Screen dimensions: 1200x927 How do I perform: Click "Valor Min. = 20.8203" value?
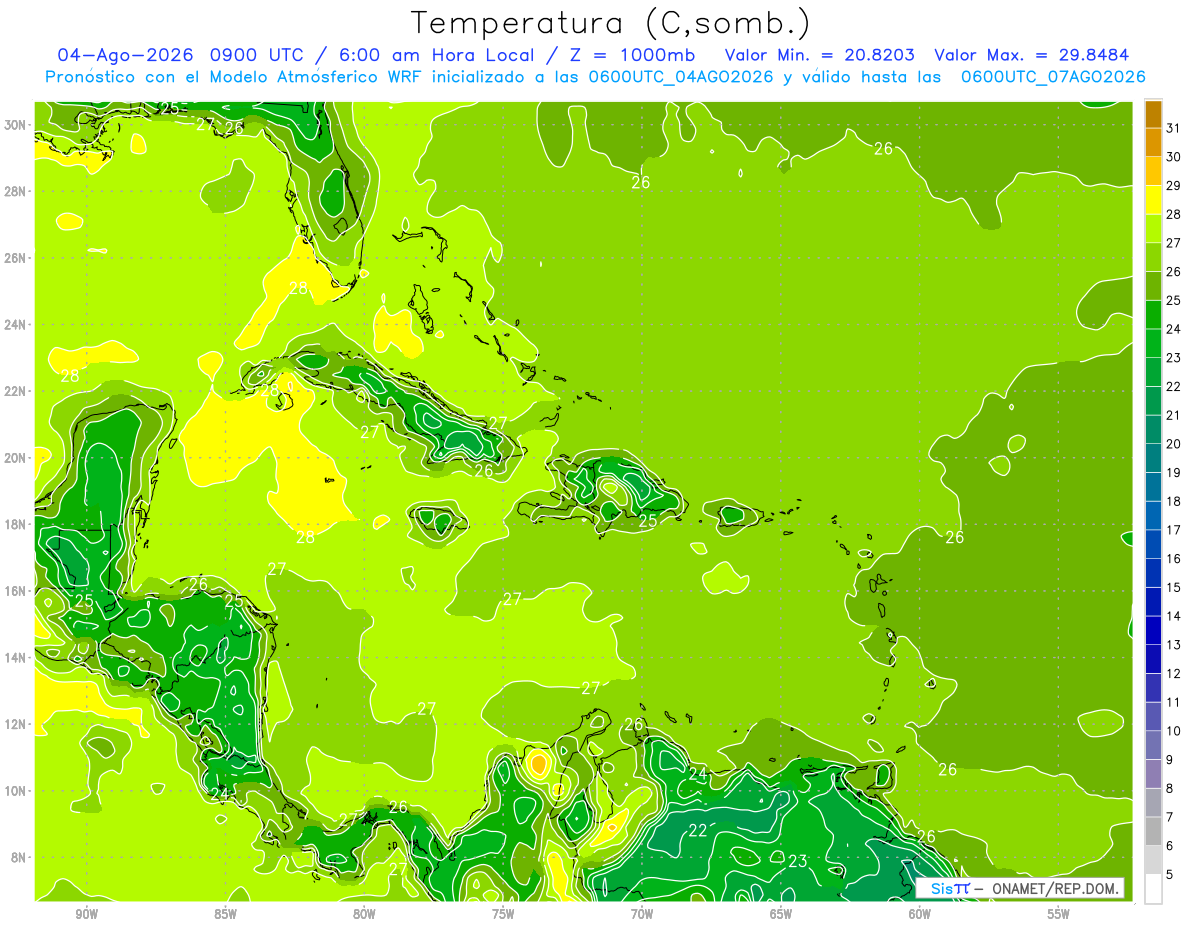point(819,54)
